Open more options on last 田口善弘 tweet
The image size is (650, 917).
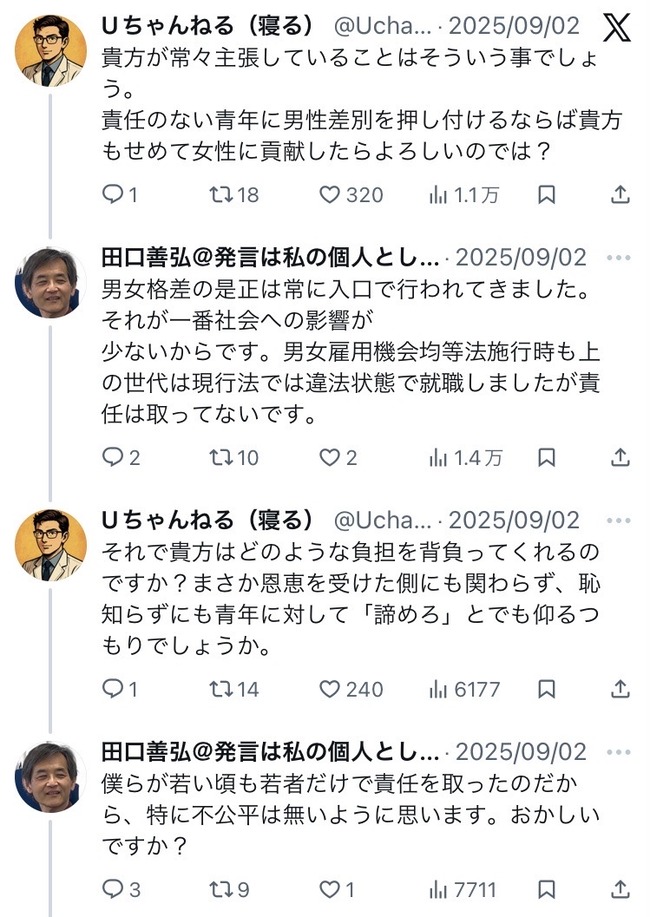(620, 750)
